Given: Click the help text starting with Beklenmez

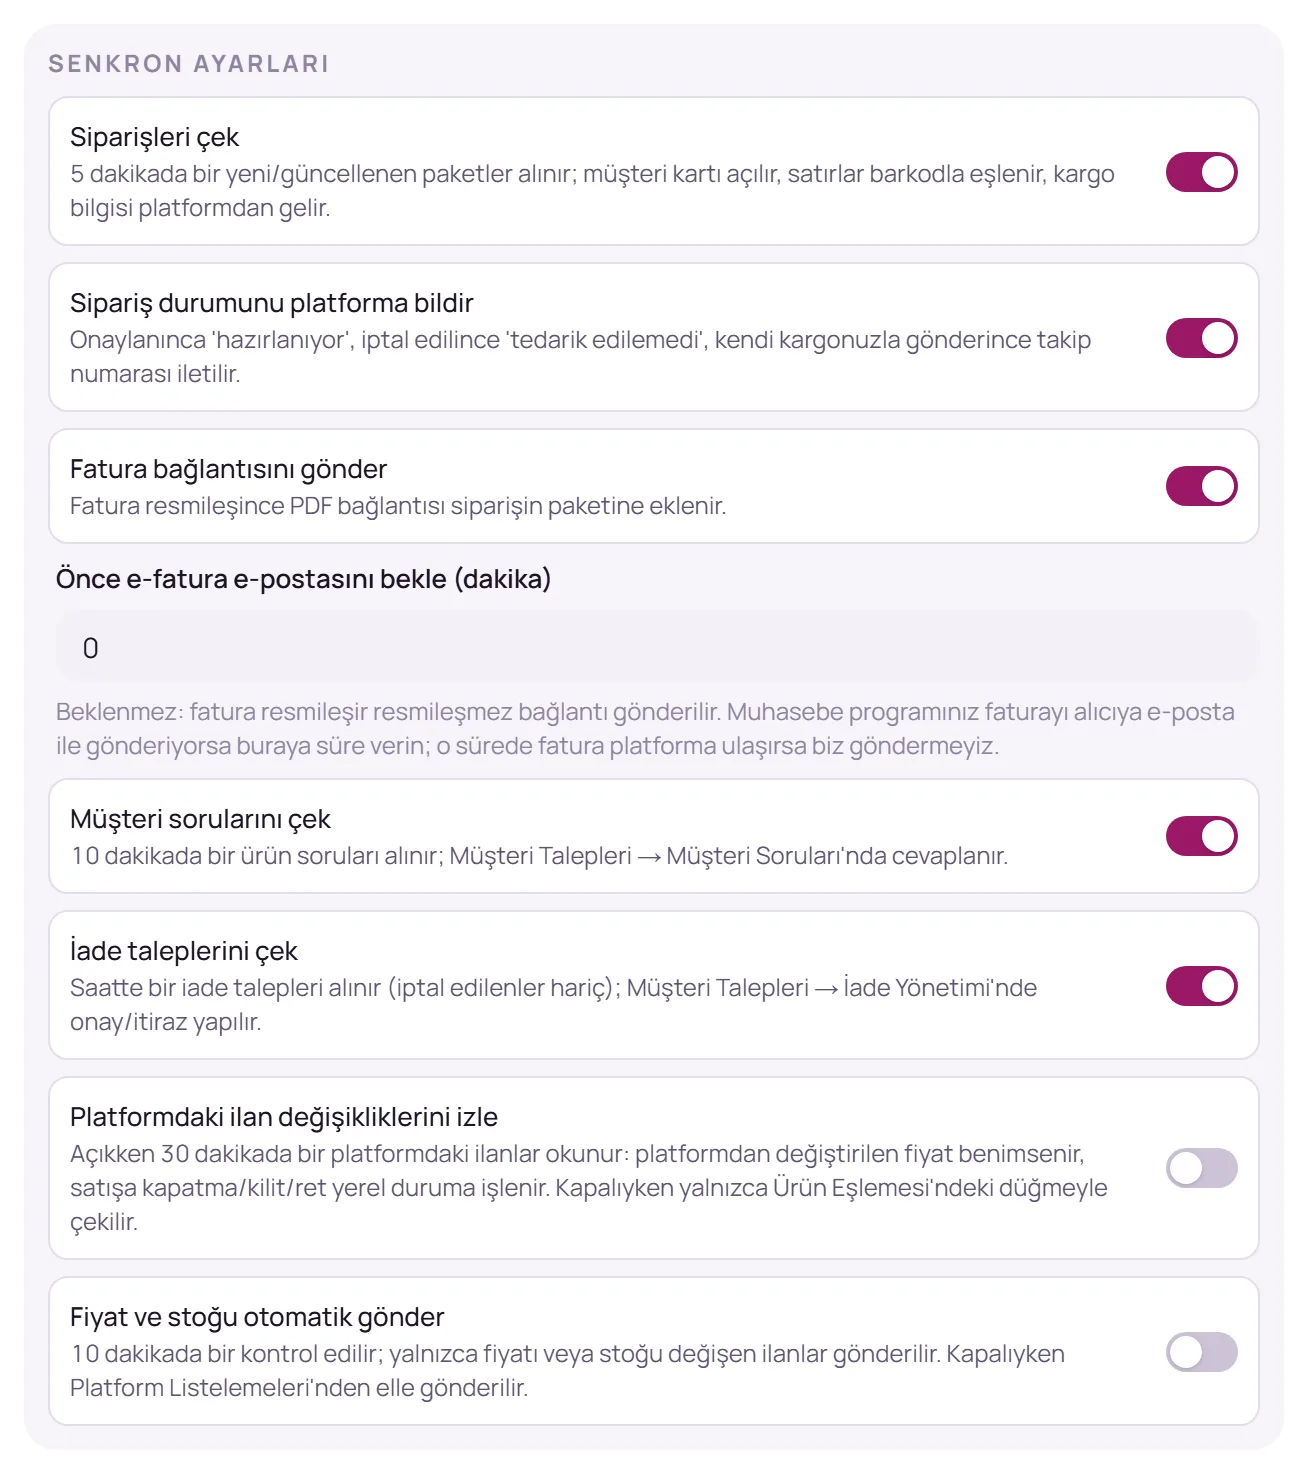Looking at the screenshot, I should tap(646, 729).
